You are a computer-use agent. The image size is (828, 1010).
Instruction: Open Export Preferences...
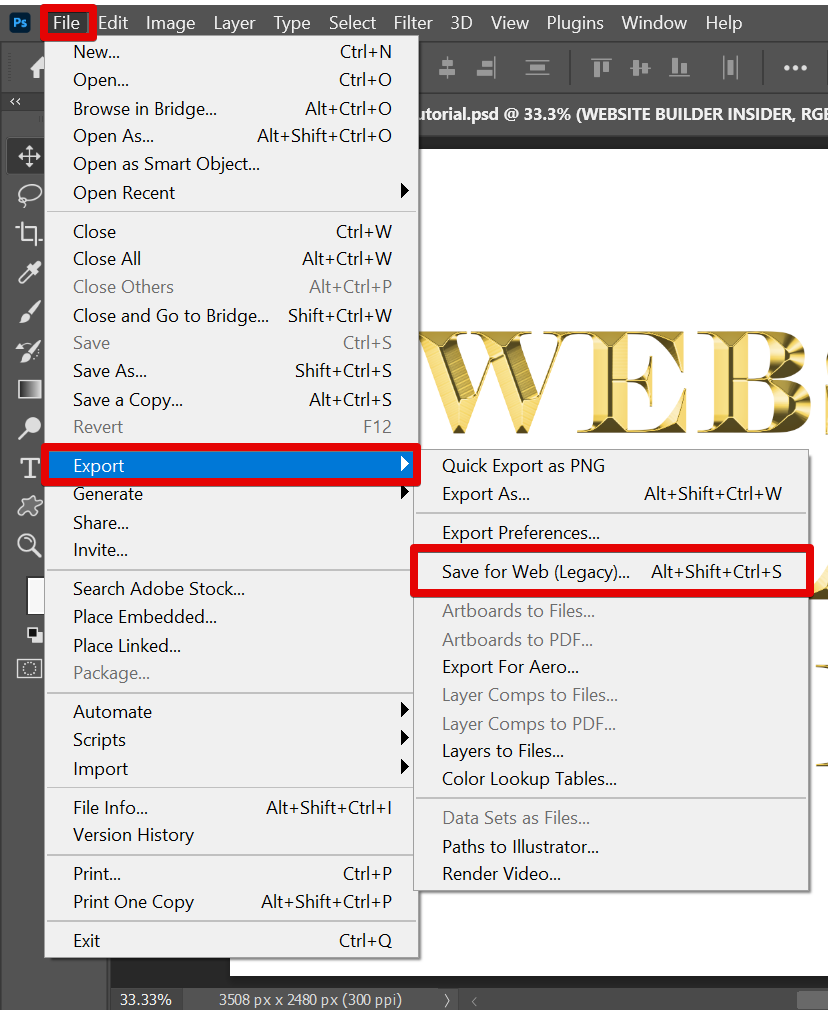(x=611, y=533)
